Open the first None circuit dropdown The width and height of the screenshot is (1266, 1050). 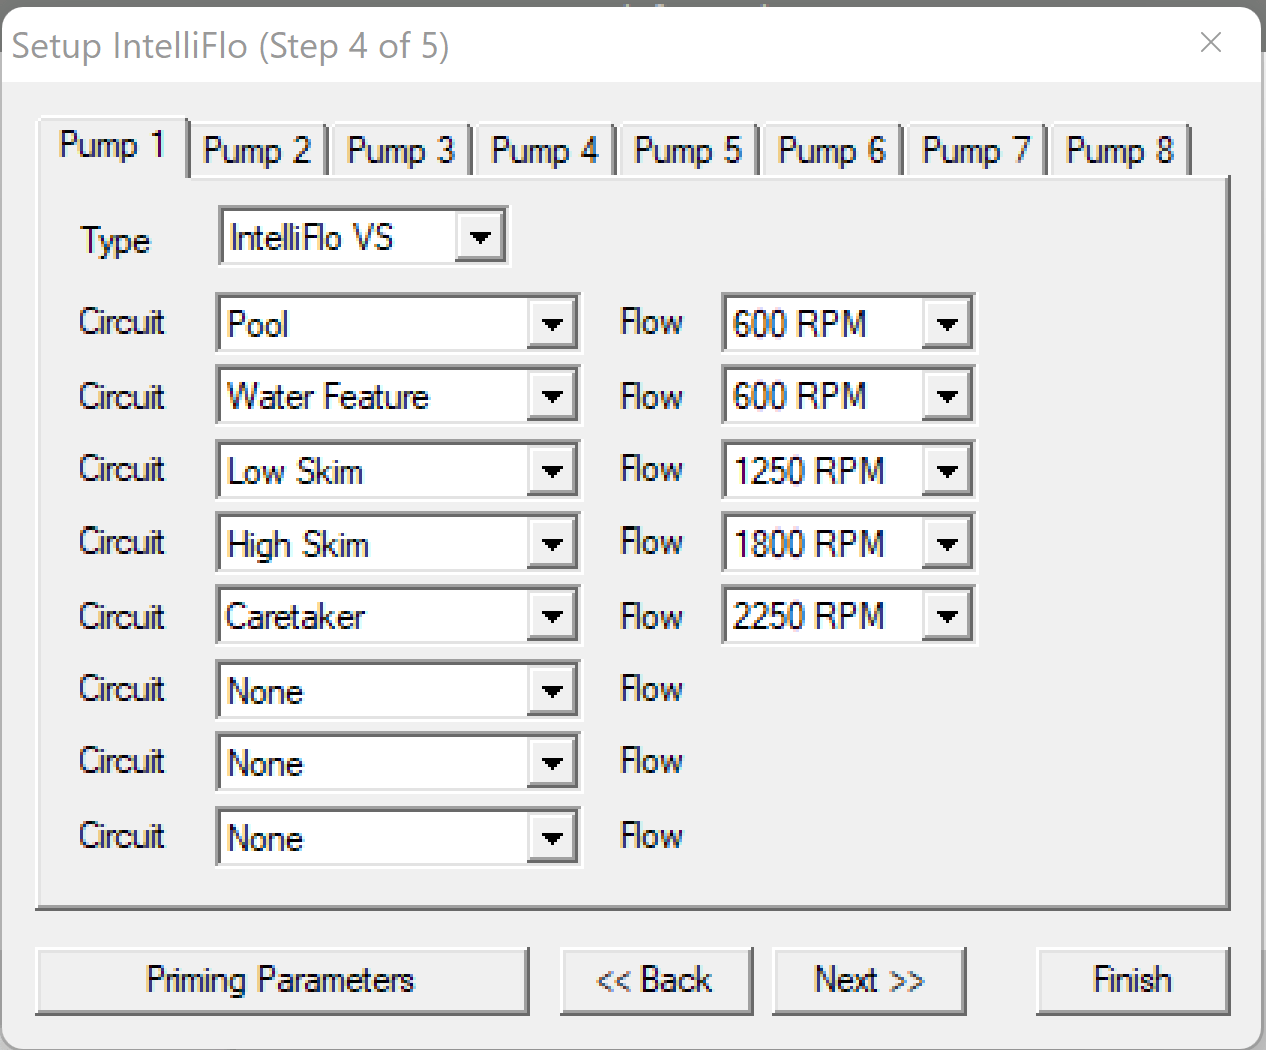coord(398,690)
